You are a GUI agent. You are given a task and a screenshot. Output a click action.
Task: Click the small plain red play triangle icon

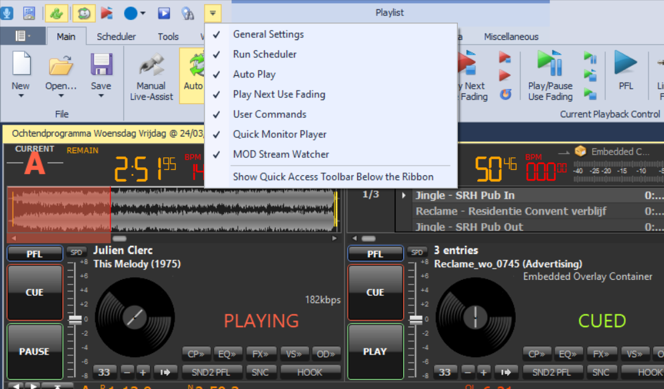(505, 75)
